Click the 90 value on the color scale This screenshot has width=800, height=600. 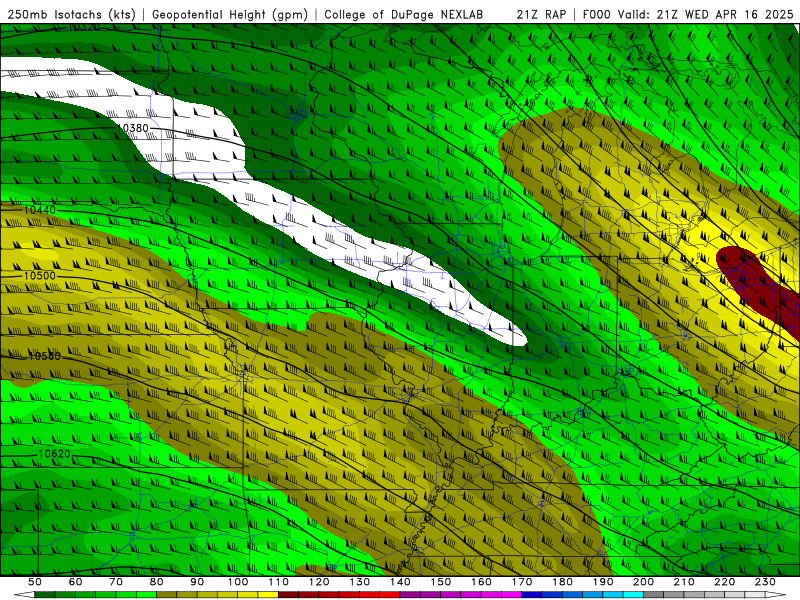pyautogui.click(x=197, y=582)
